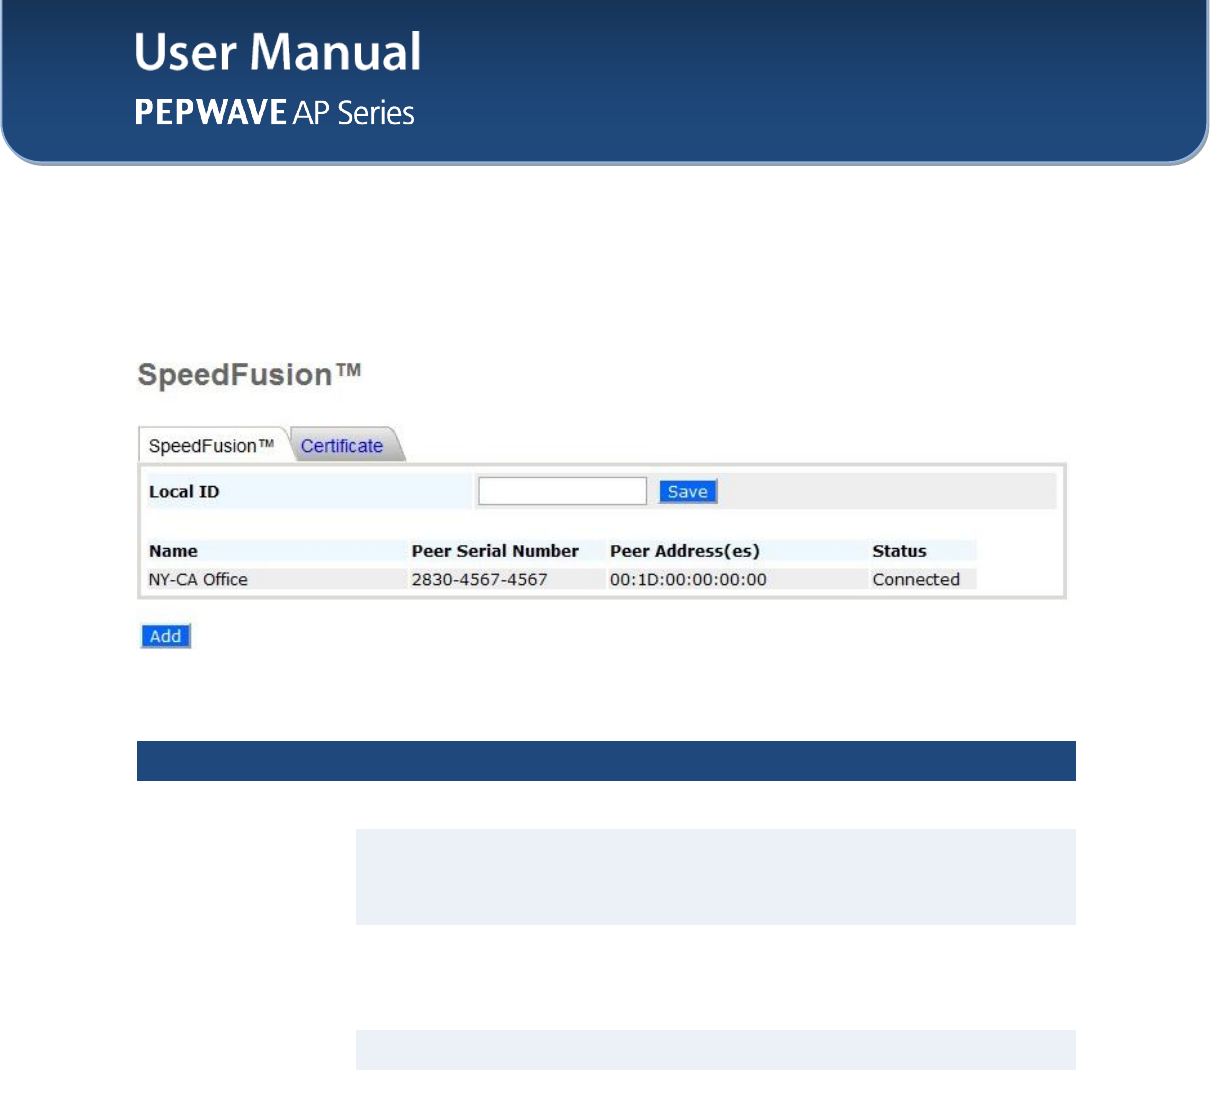This screenshot has height=1114, width=1210.
Task: Click the Connected status cell
Action: 916,580
